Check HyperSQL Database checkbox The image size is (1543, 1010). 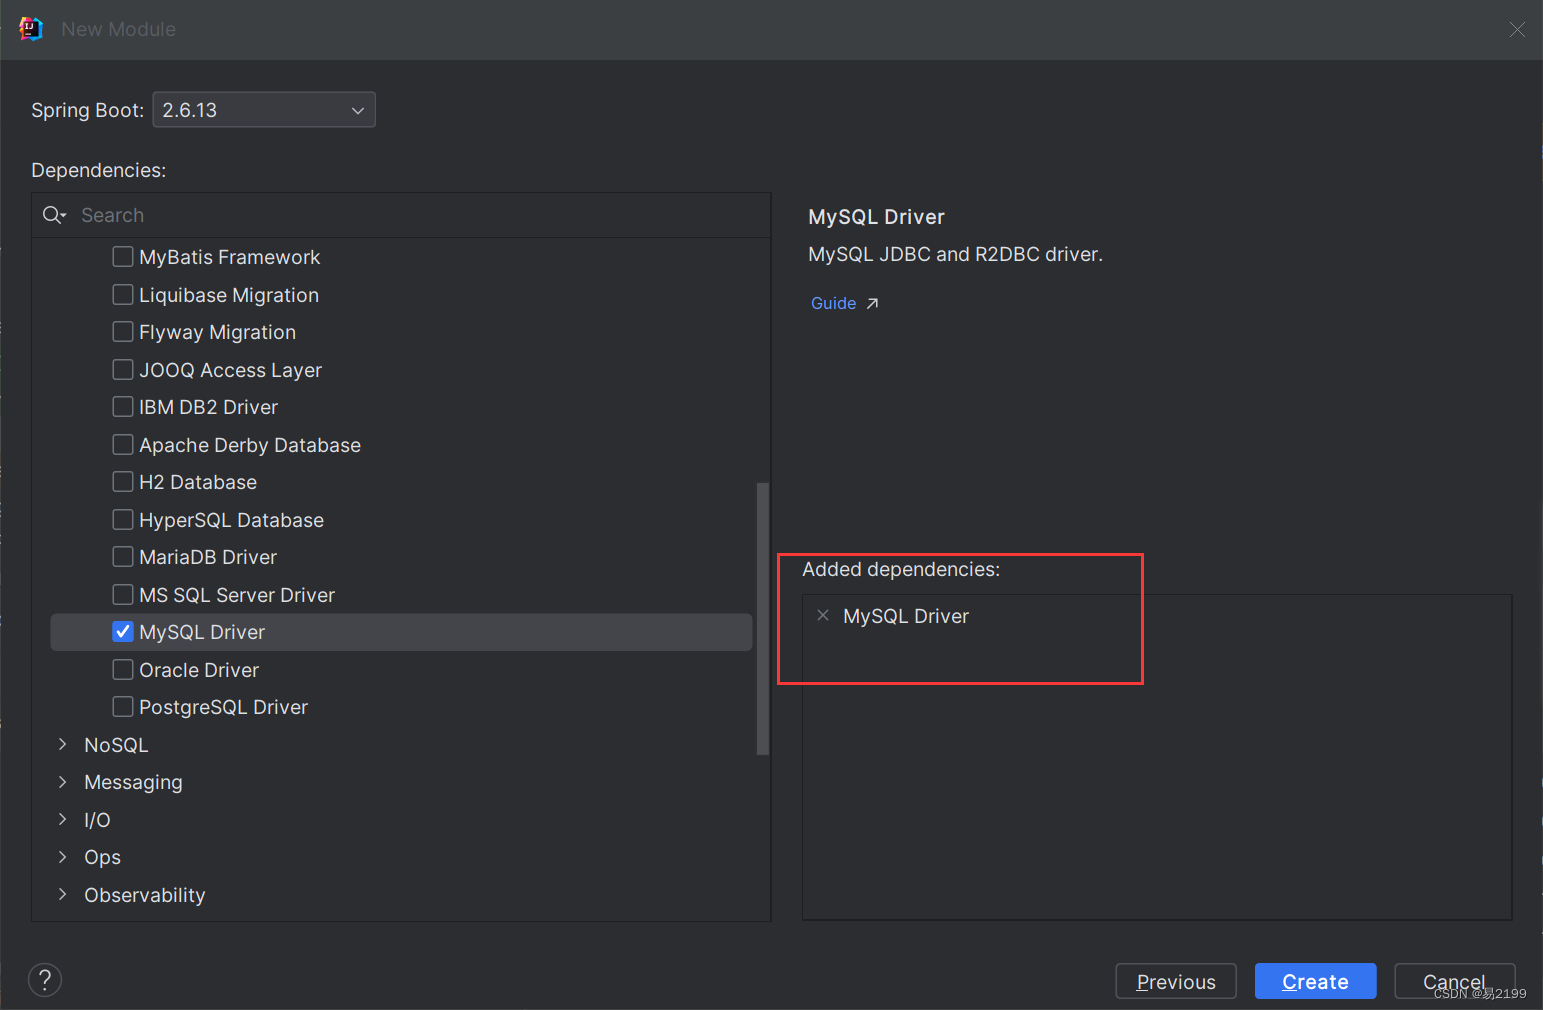(x=123, y=519)
